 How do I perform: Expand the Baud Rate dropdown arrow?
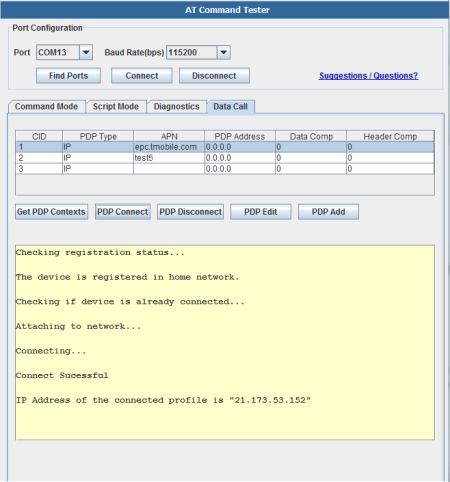pos(224,52)
